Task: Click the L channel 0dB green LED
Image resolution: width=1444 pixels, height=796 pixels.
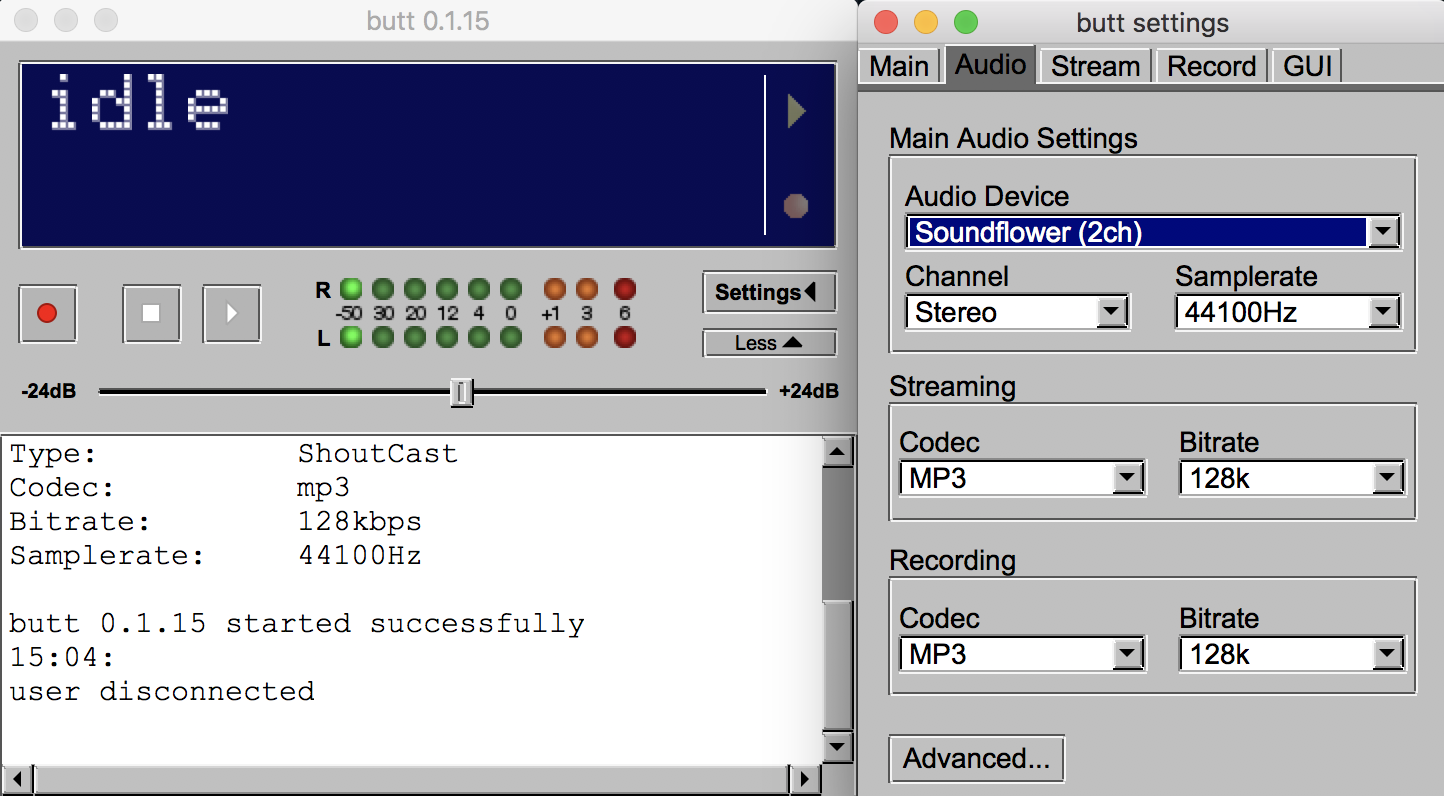Action: 511,337
